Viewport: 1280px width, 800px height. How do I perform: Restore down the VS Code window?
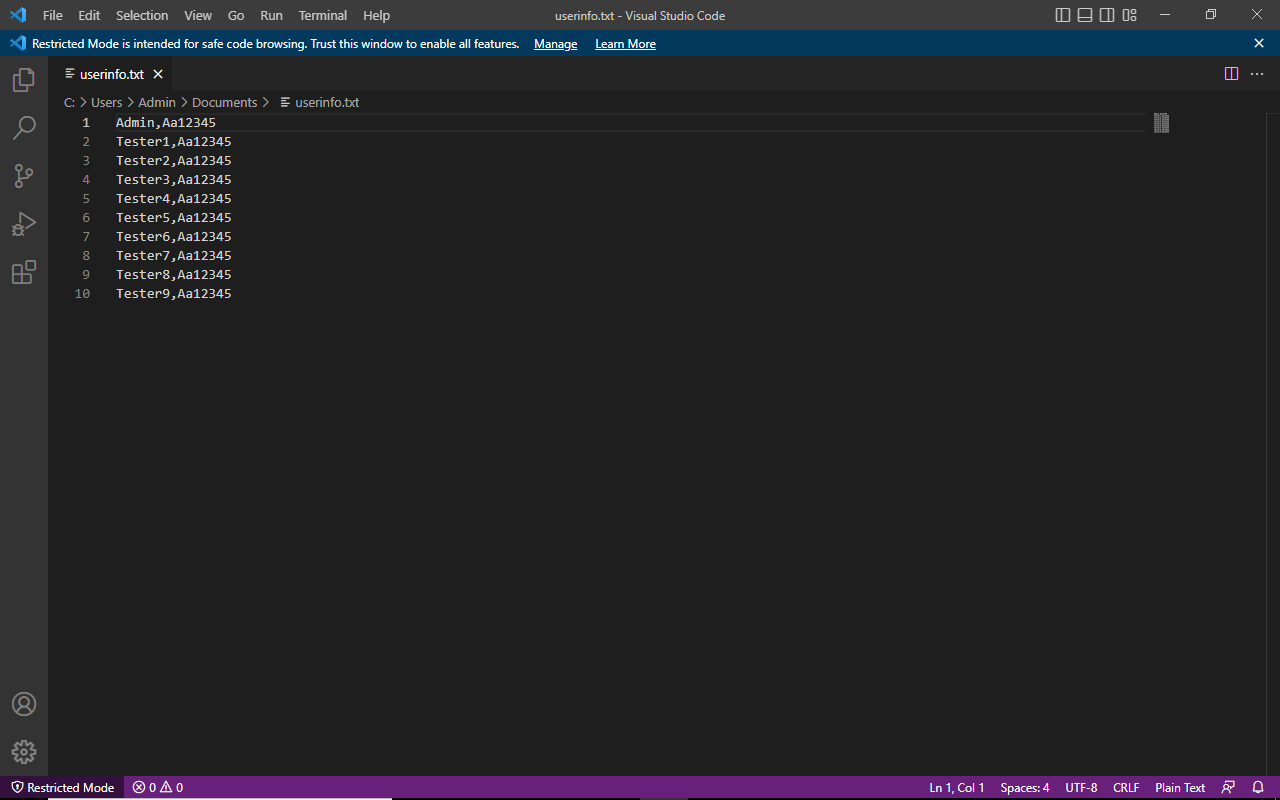coord(1211,15)
